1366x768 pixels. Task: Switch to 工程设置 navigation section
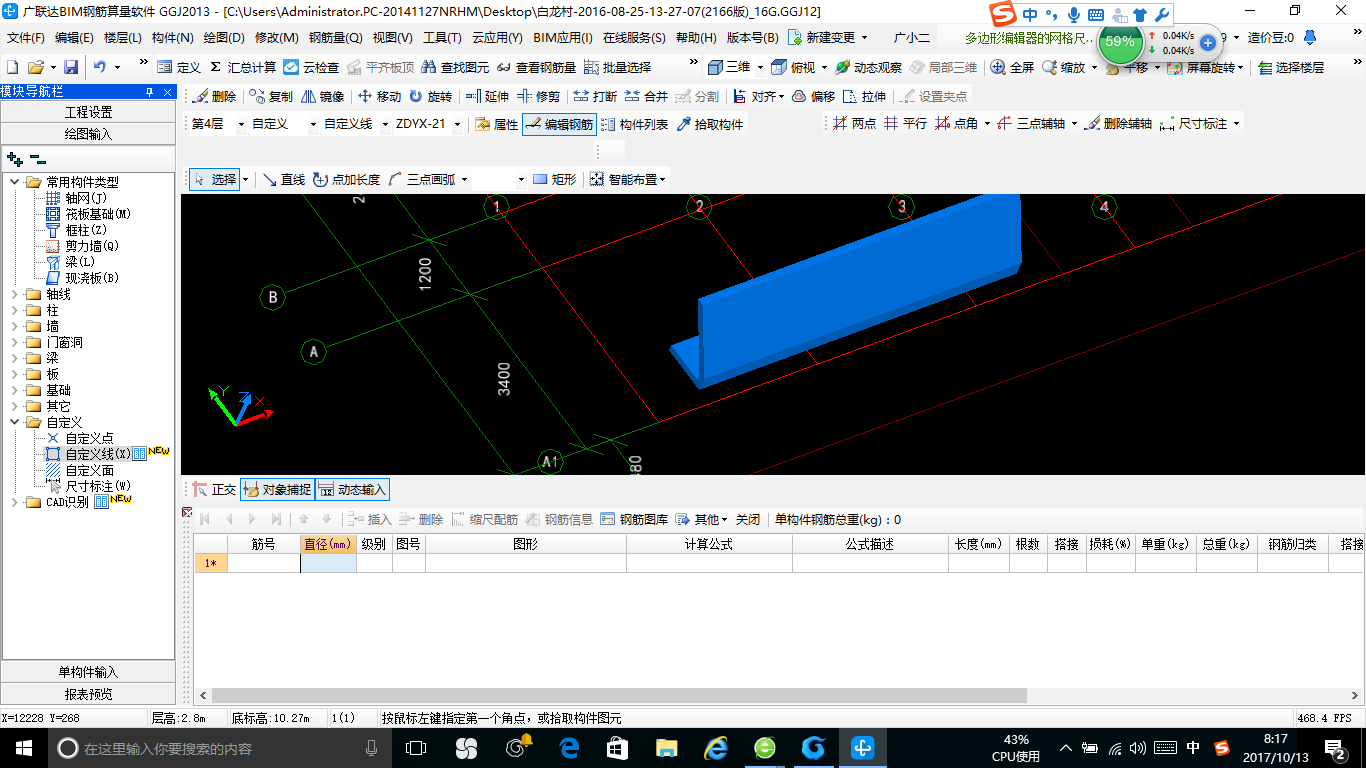click(88, 112)
